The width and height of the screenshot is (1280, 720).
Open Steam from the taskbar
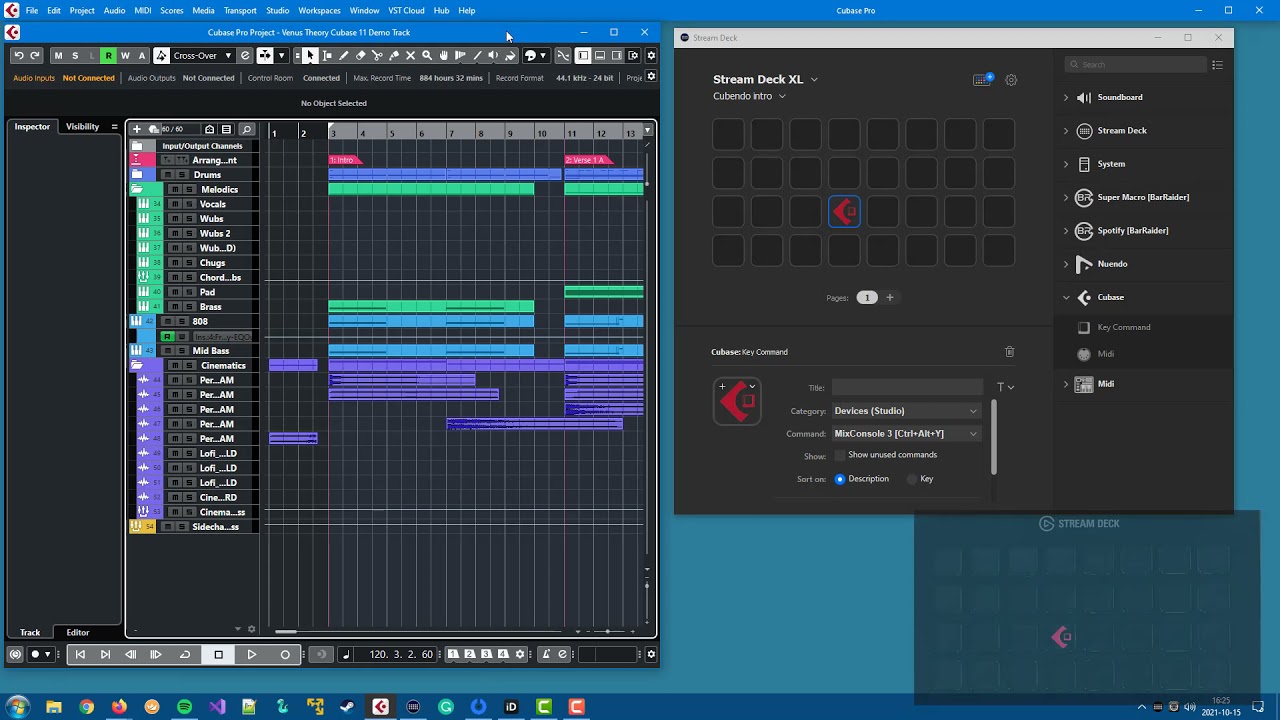[347, 707]
